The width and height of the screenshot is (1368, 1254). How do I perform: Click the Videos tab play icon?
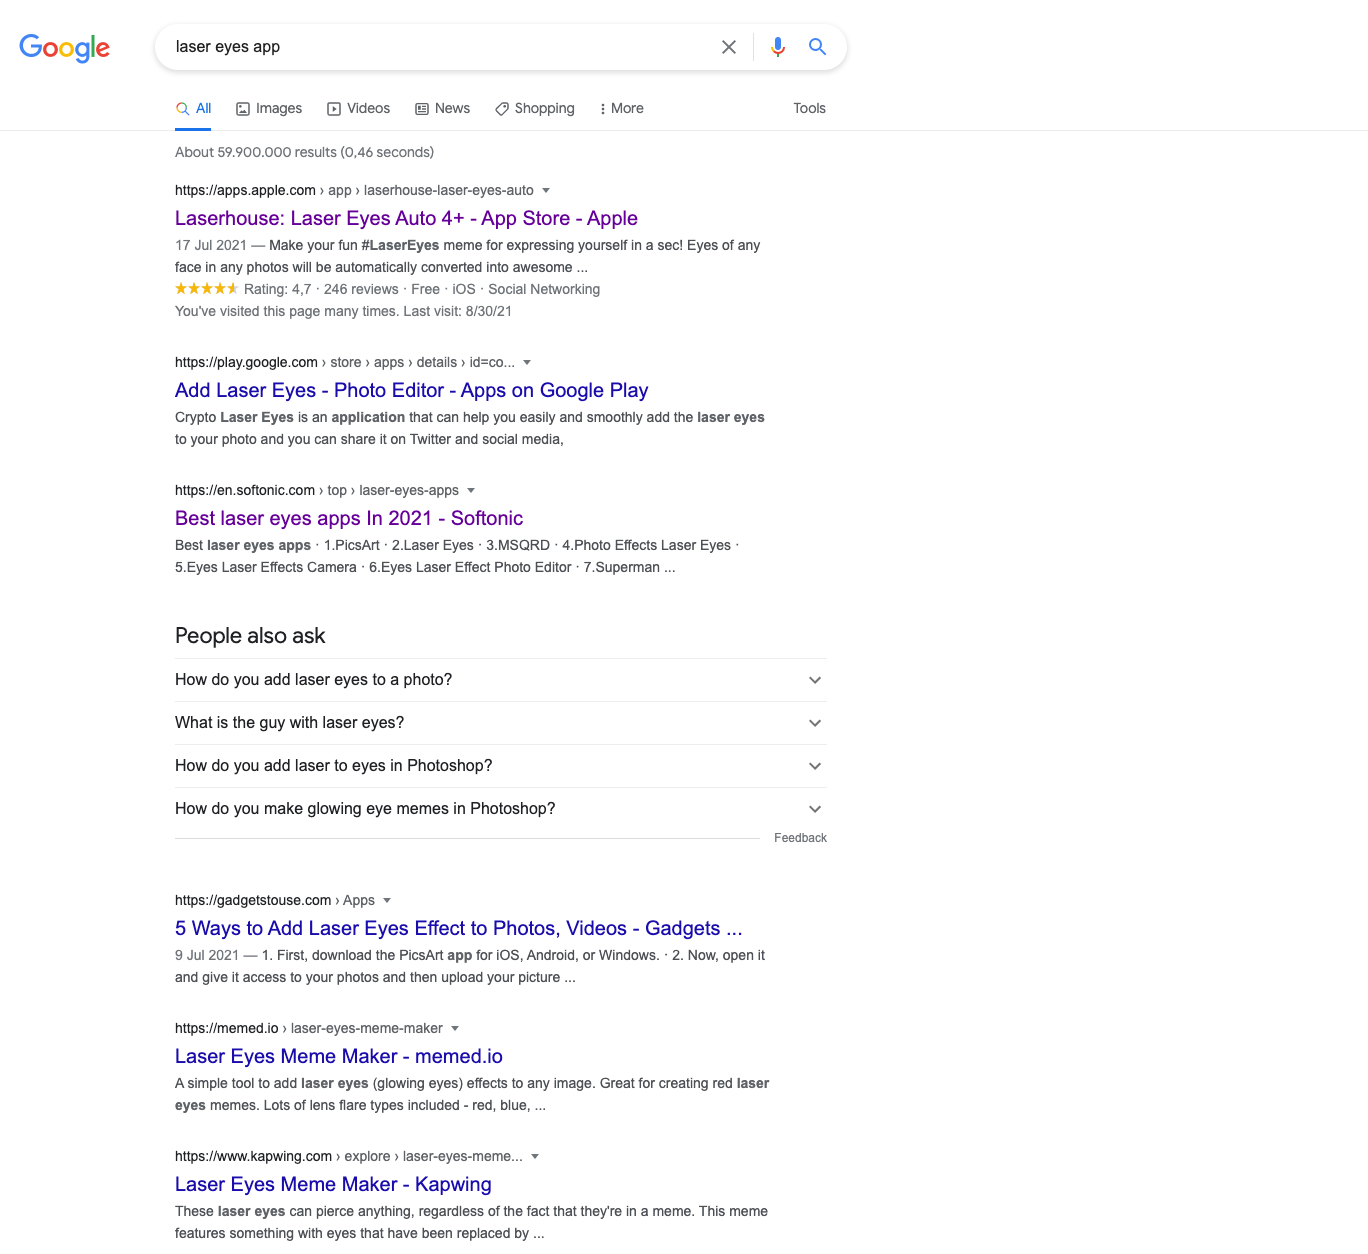(x=332, y=108)
